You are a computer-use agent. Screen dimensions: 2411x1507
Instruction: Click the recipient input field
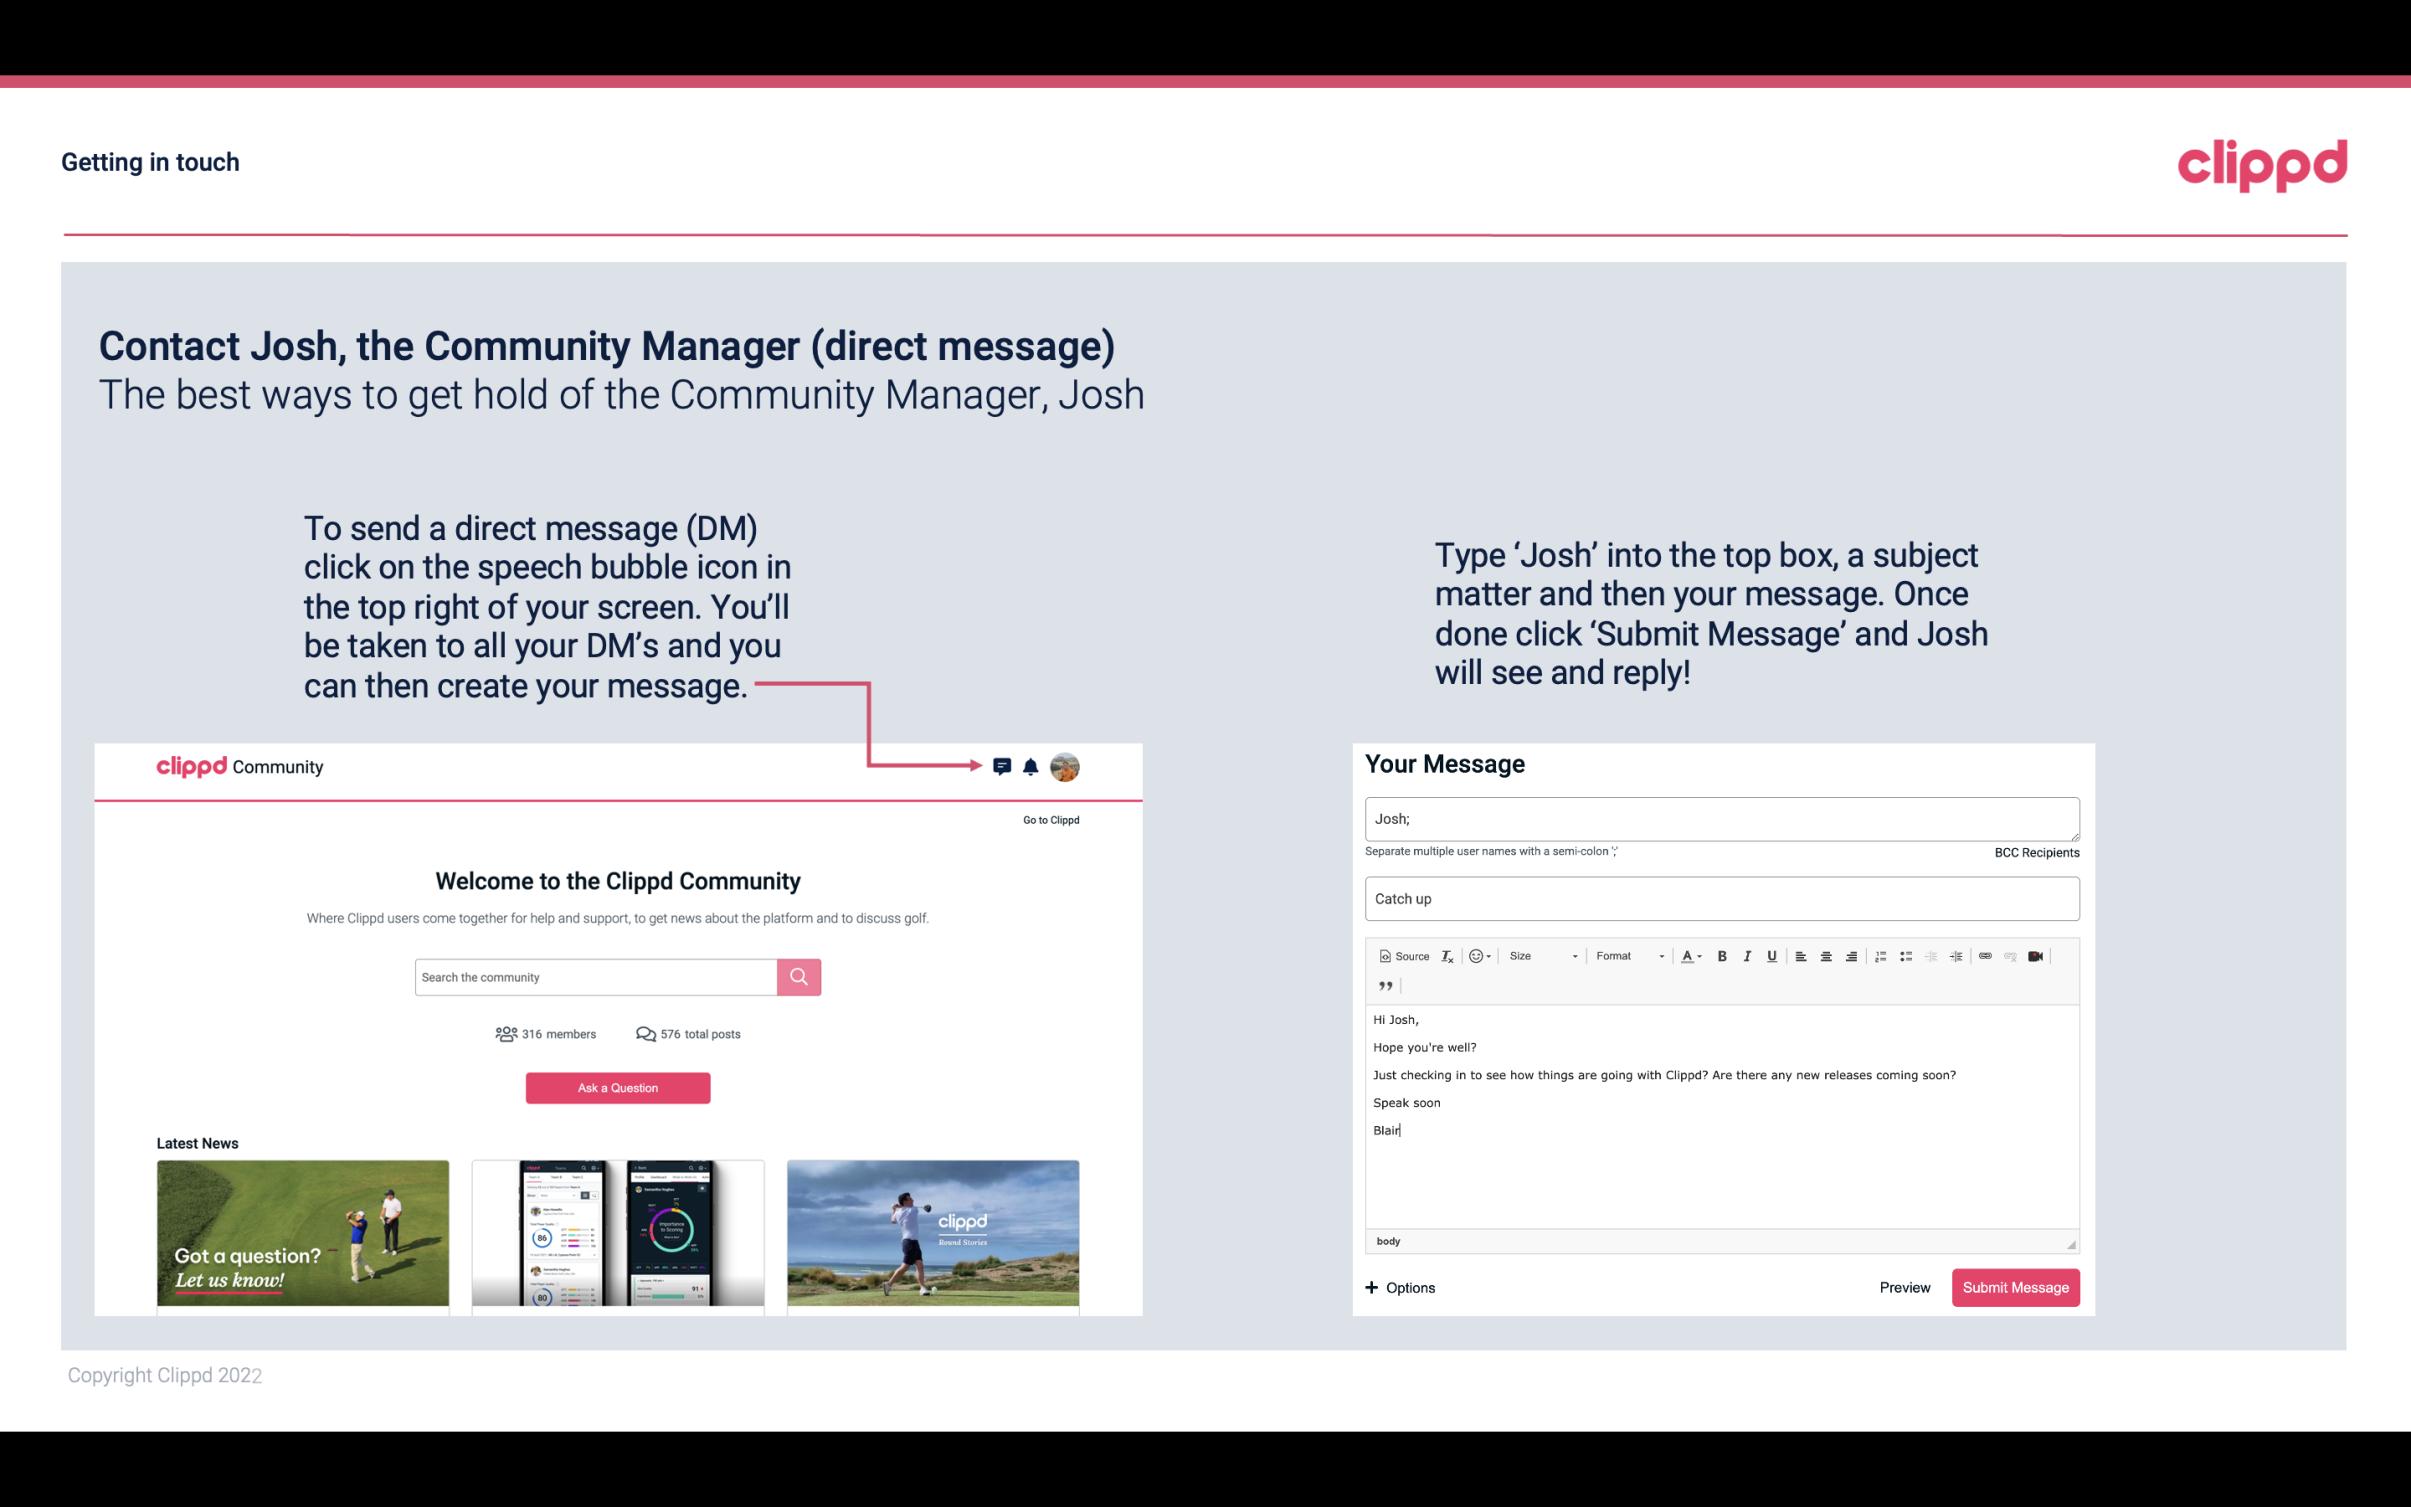pos(1720,818)
